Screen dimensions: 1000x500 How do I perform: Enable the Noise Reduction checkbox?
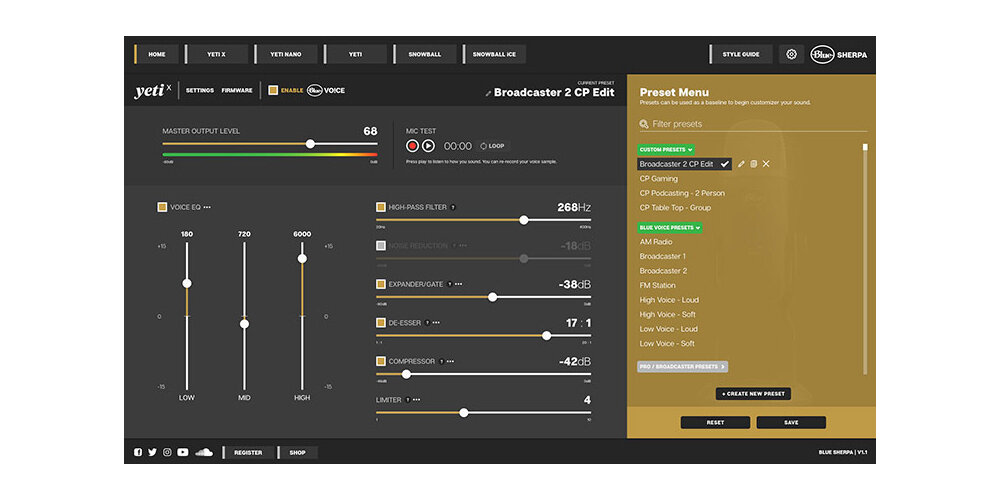[x=381, y=246]
